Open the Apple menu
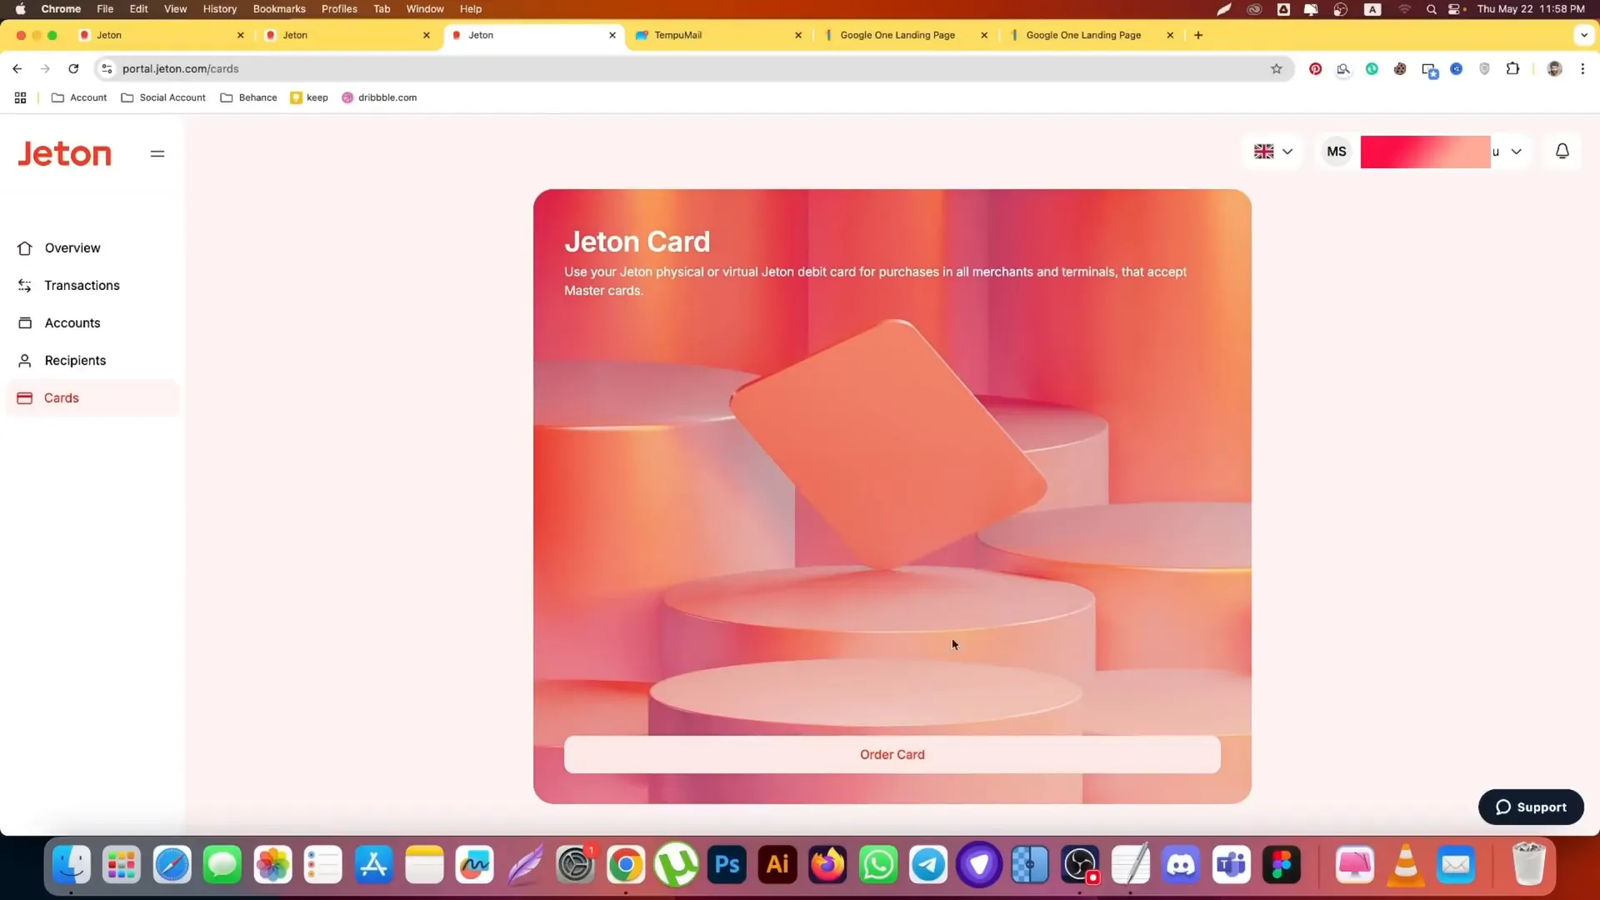Screen dimensions: 1600x900 (x=20, y=9)
